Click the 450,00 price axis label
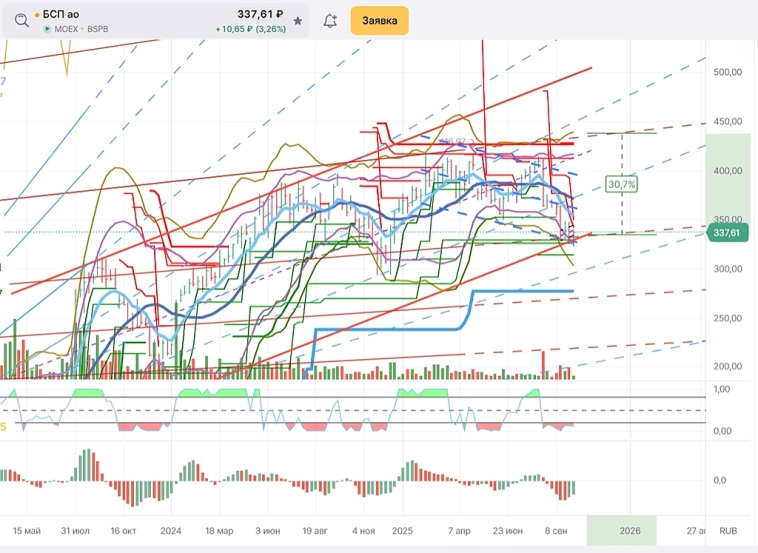 click(728, 122)
